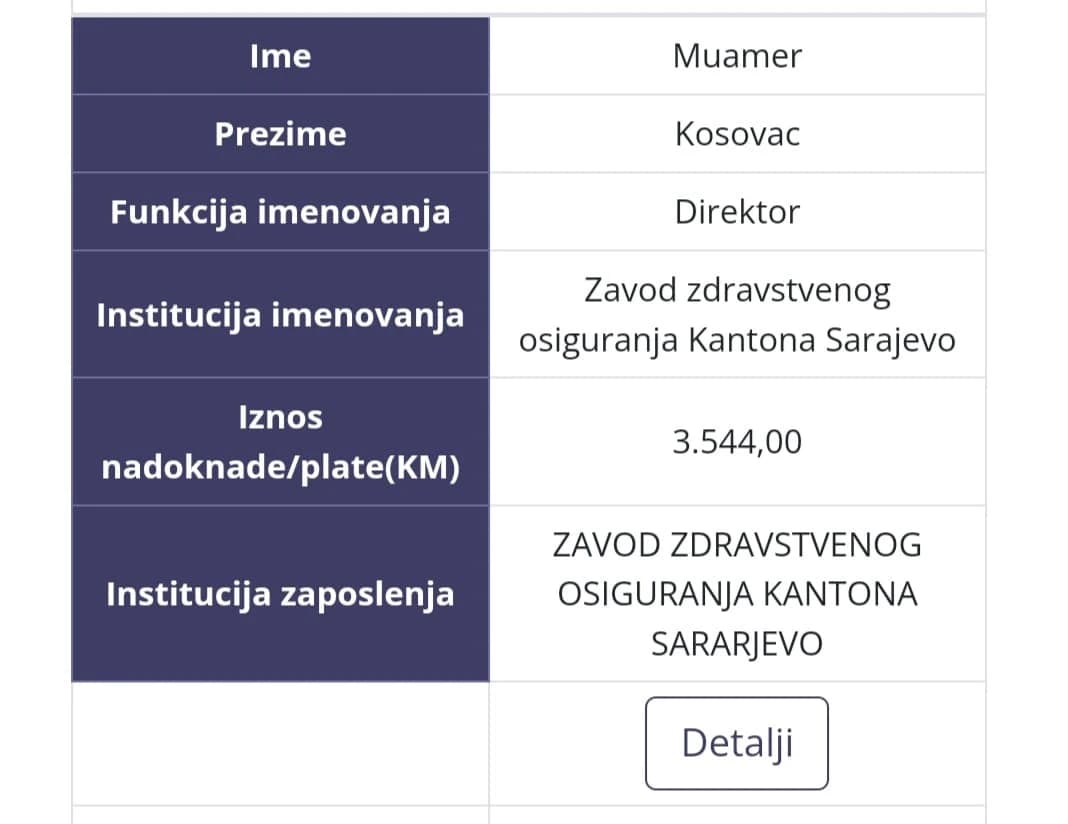This screenshot has height=824, width=1068.
Task: Click the empty cell left of Detalji
Action: click(x=281, y=744)
